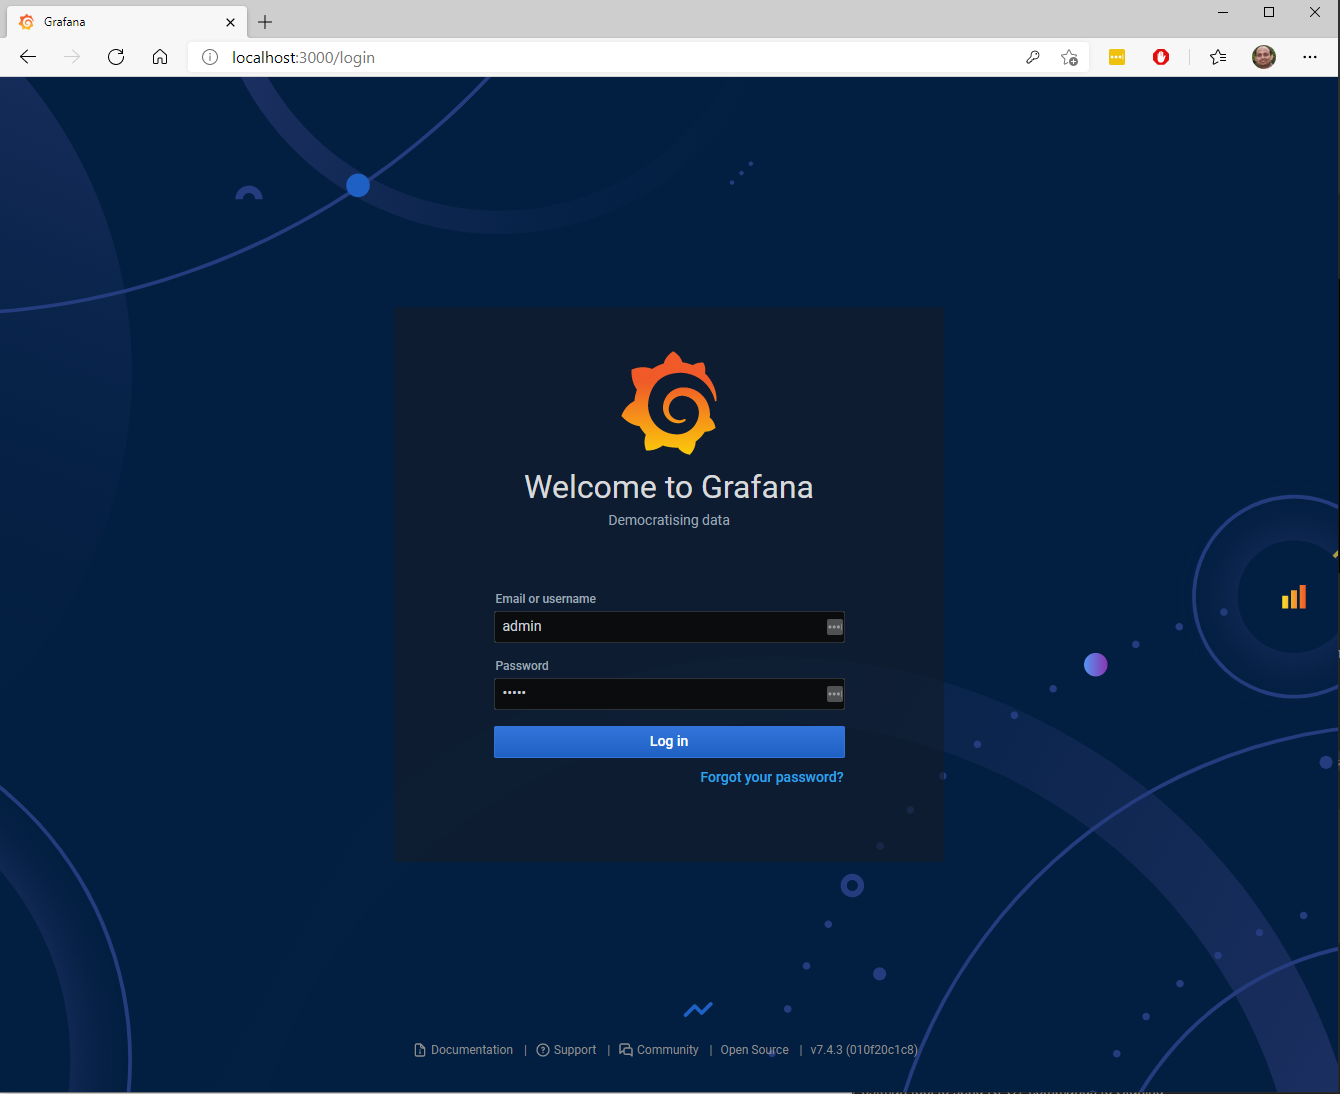The width and height of the screenshot is (1340, 1094).
Task: Close the Grafana tab
Action: point(230,22)
